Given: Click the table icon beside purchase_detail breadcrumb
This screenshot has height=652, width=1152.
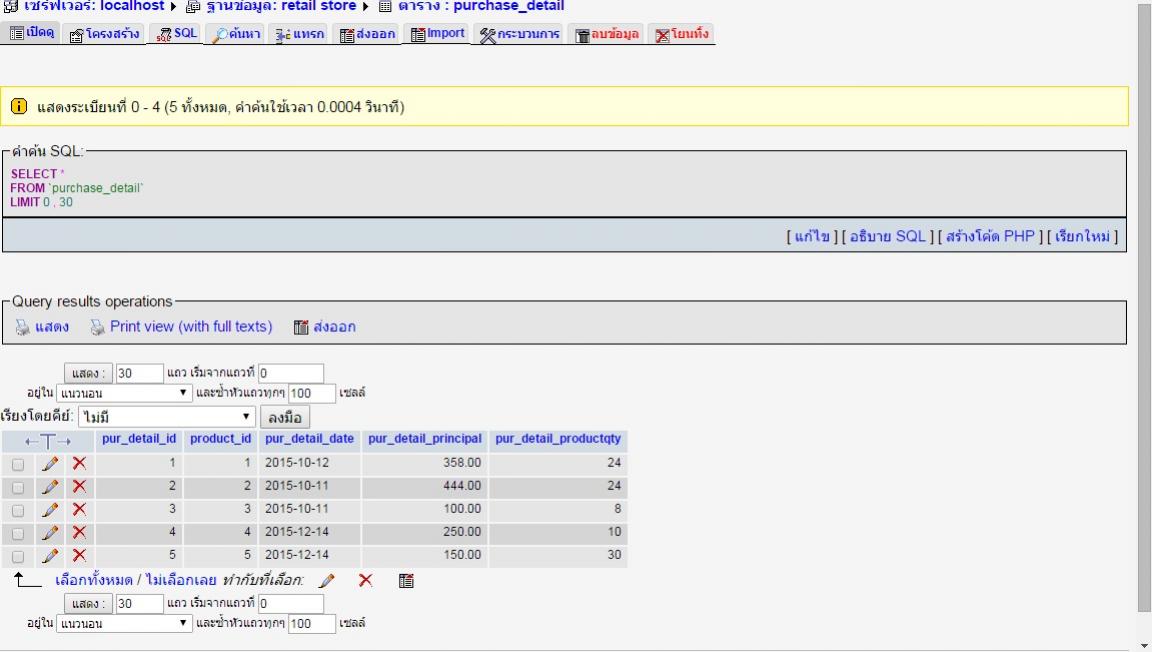Looking at the screenshot, I should 385,6.
